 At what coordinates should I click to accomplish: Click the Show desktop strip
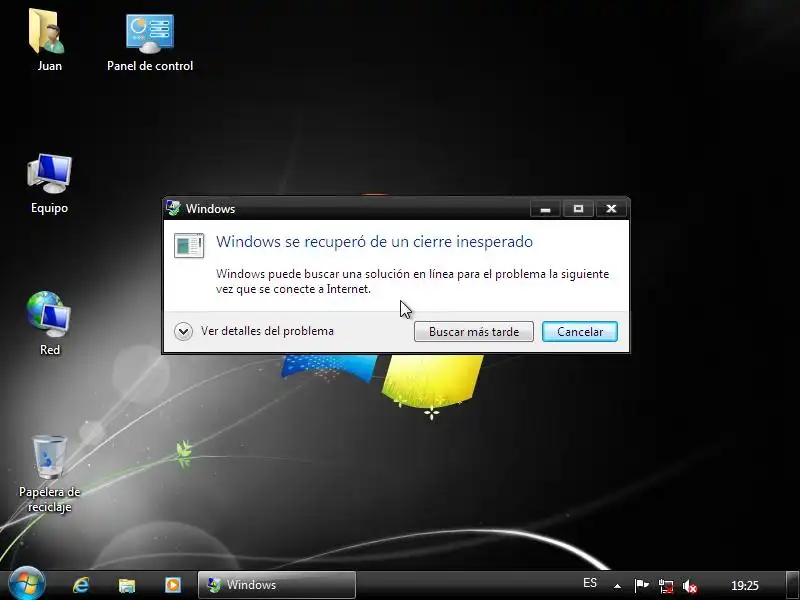click(792, 585)
